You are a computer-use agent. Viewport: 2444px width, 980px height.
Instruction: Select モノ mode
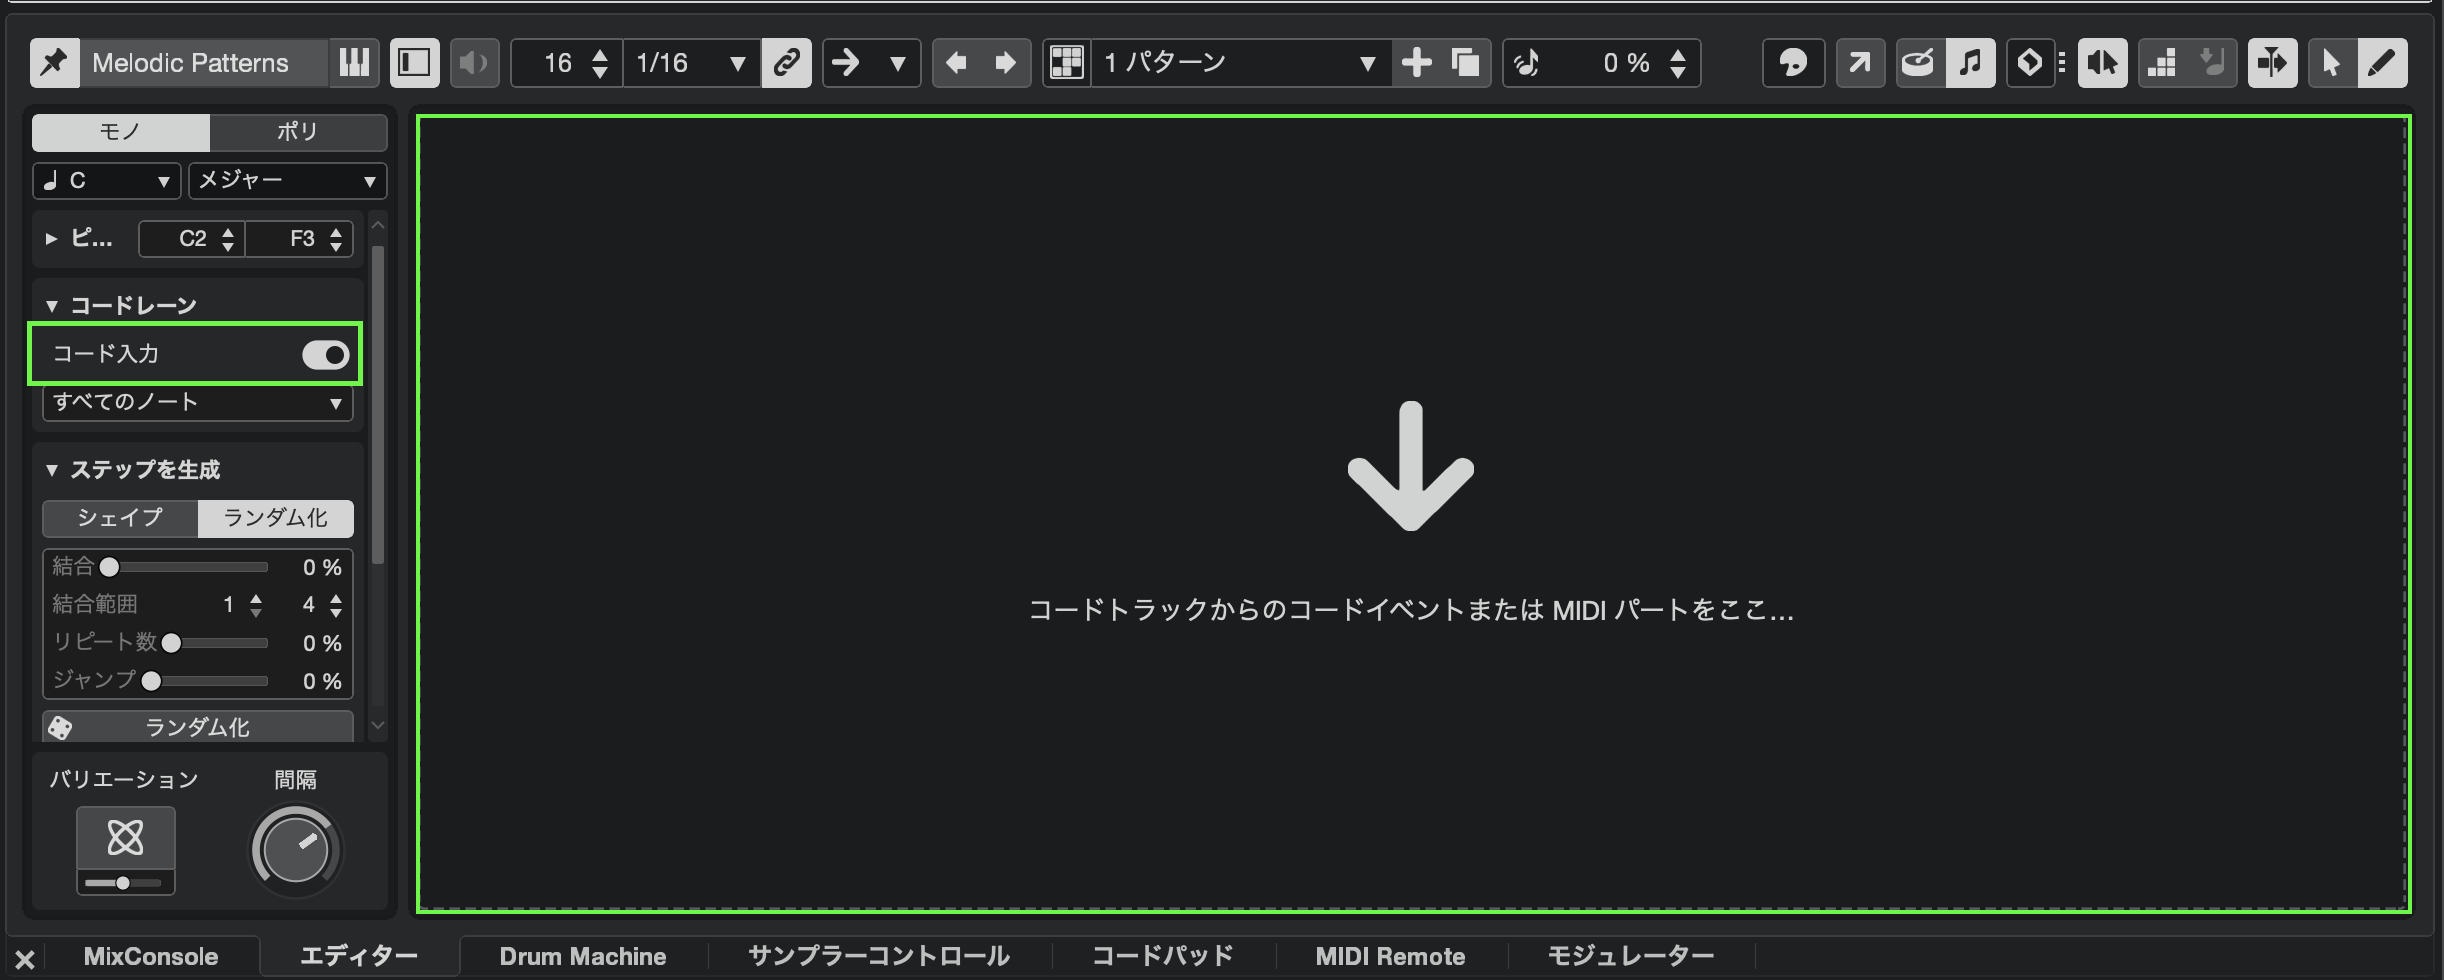pyautogui.click(x=121, y=131)
